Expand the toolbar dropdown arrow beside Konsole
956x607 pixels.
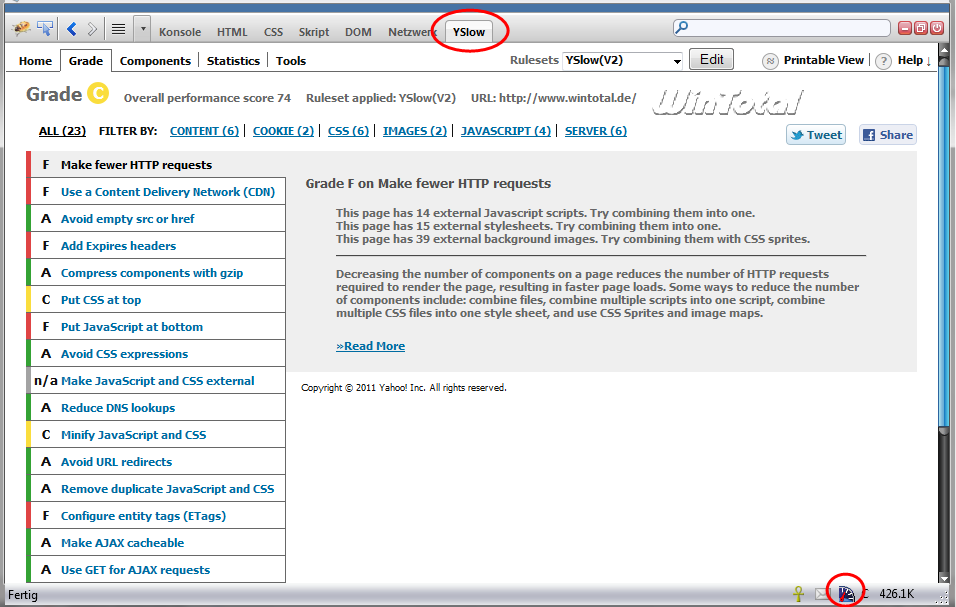point(143,29)
